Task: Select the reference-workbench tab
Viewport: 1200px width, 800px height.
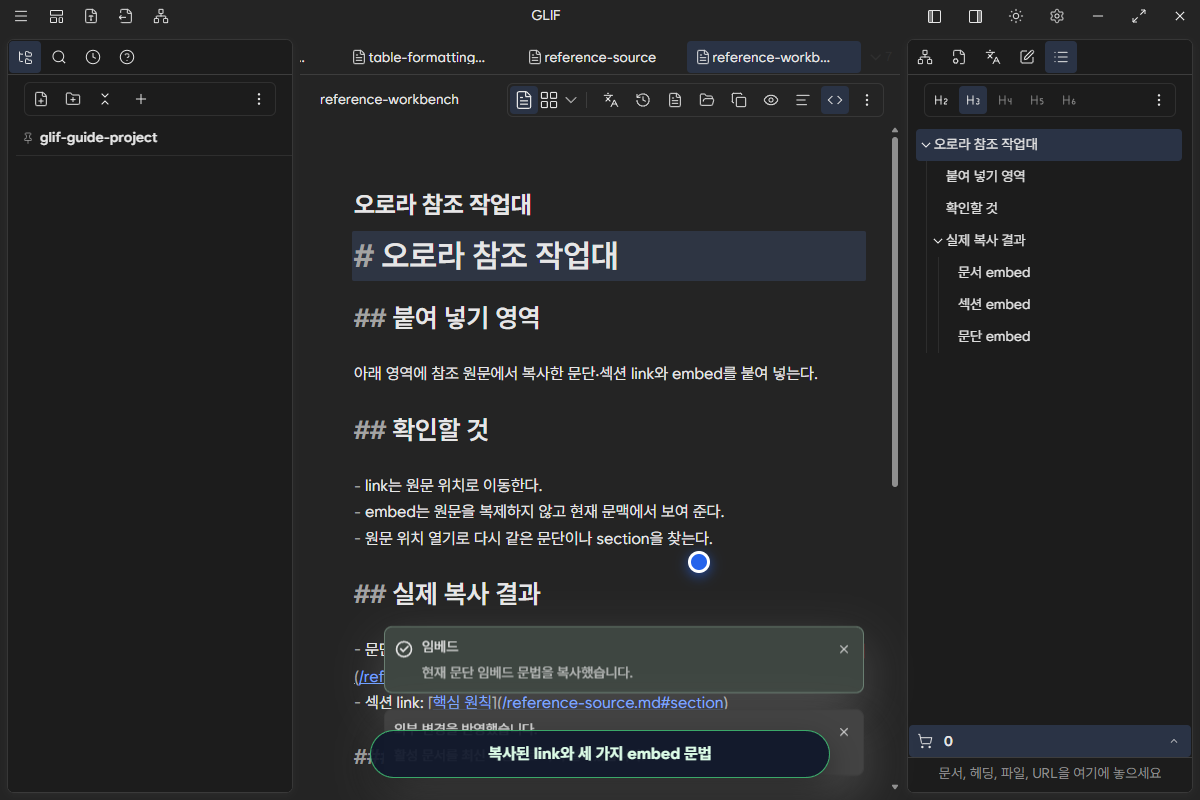Action: pos(773,57)
